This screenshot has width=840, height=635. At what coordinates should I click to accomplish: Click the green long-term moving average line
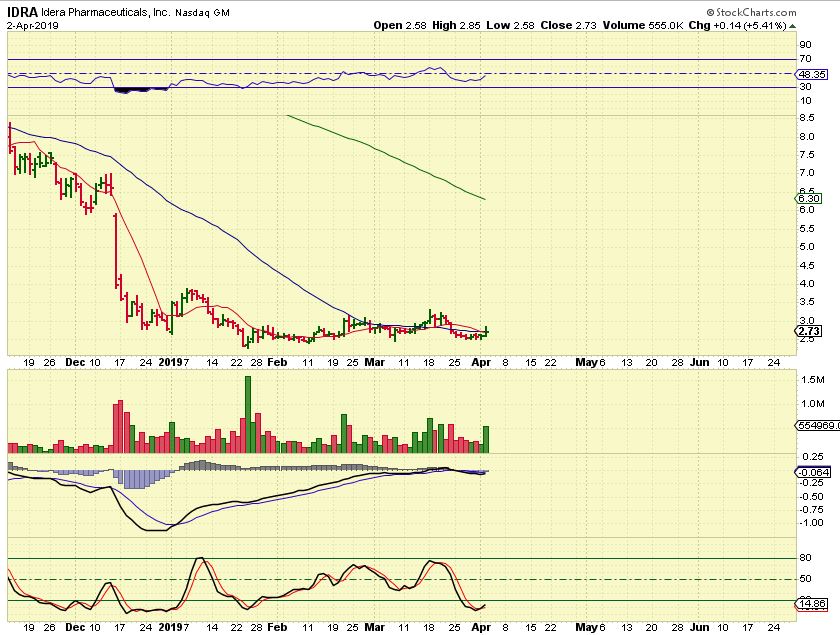coord(386,154)
